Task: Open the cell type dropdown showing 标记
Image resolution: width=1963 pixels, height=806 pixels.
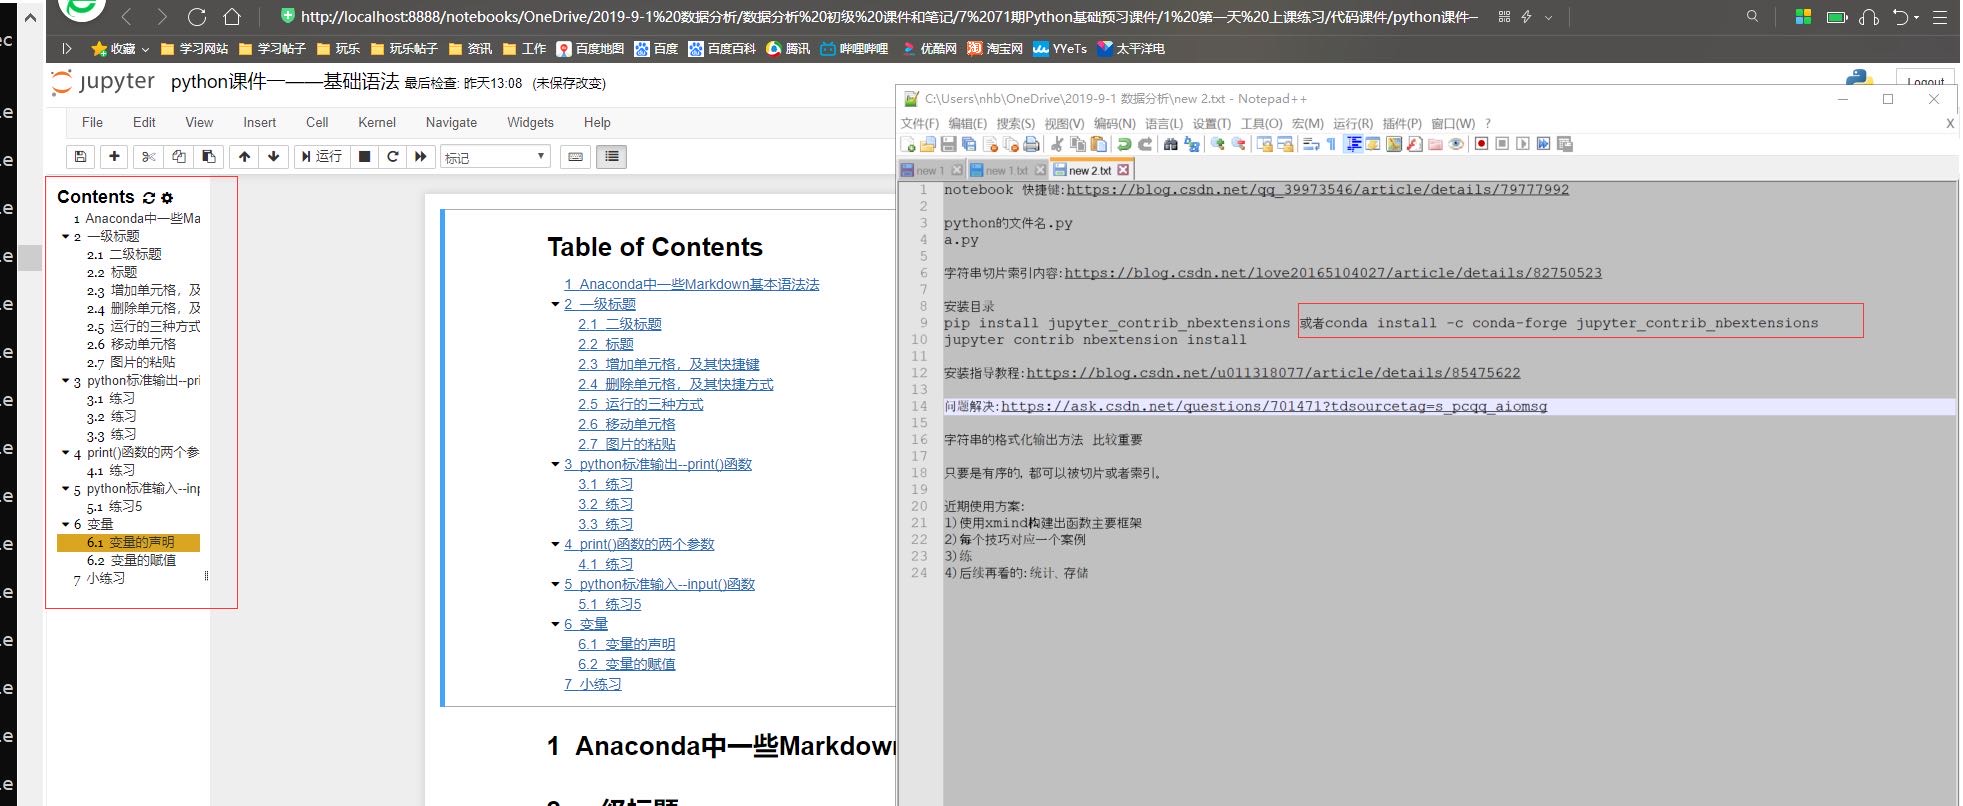Action: [x=496, y=157]
